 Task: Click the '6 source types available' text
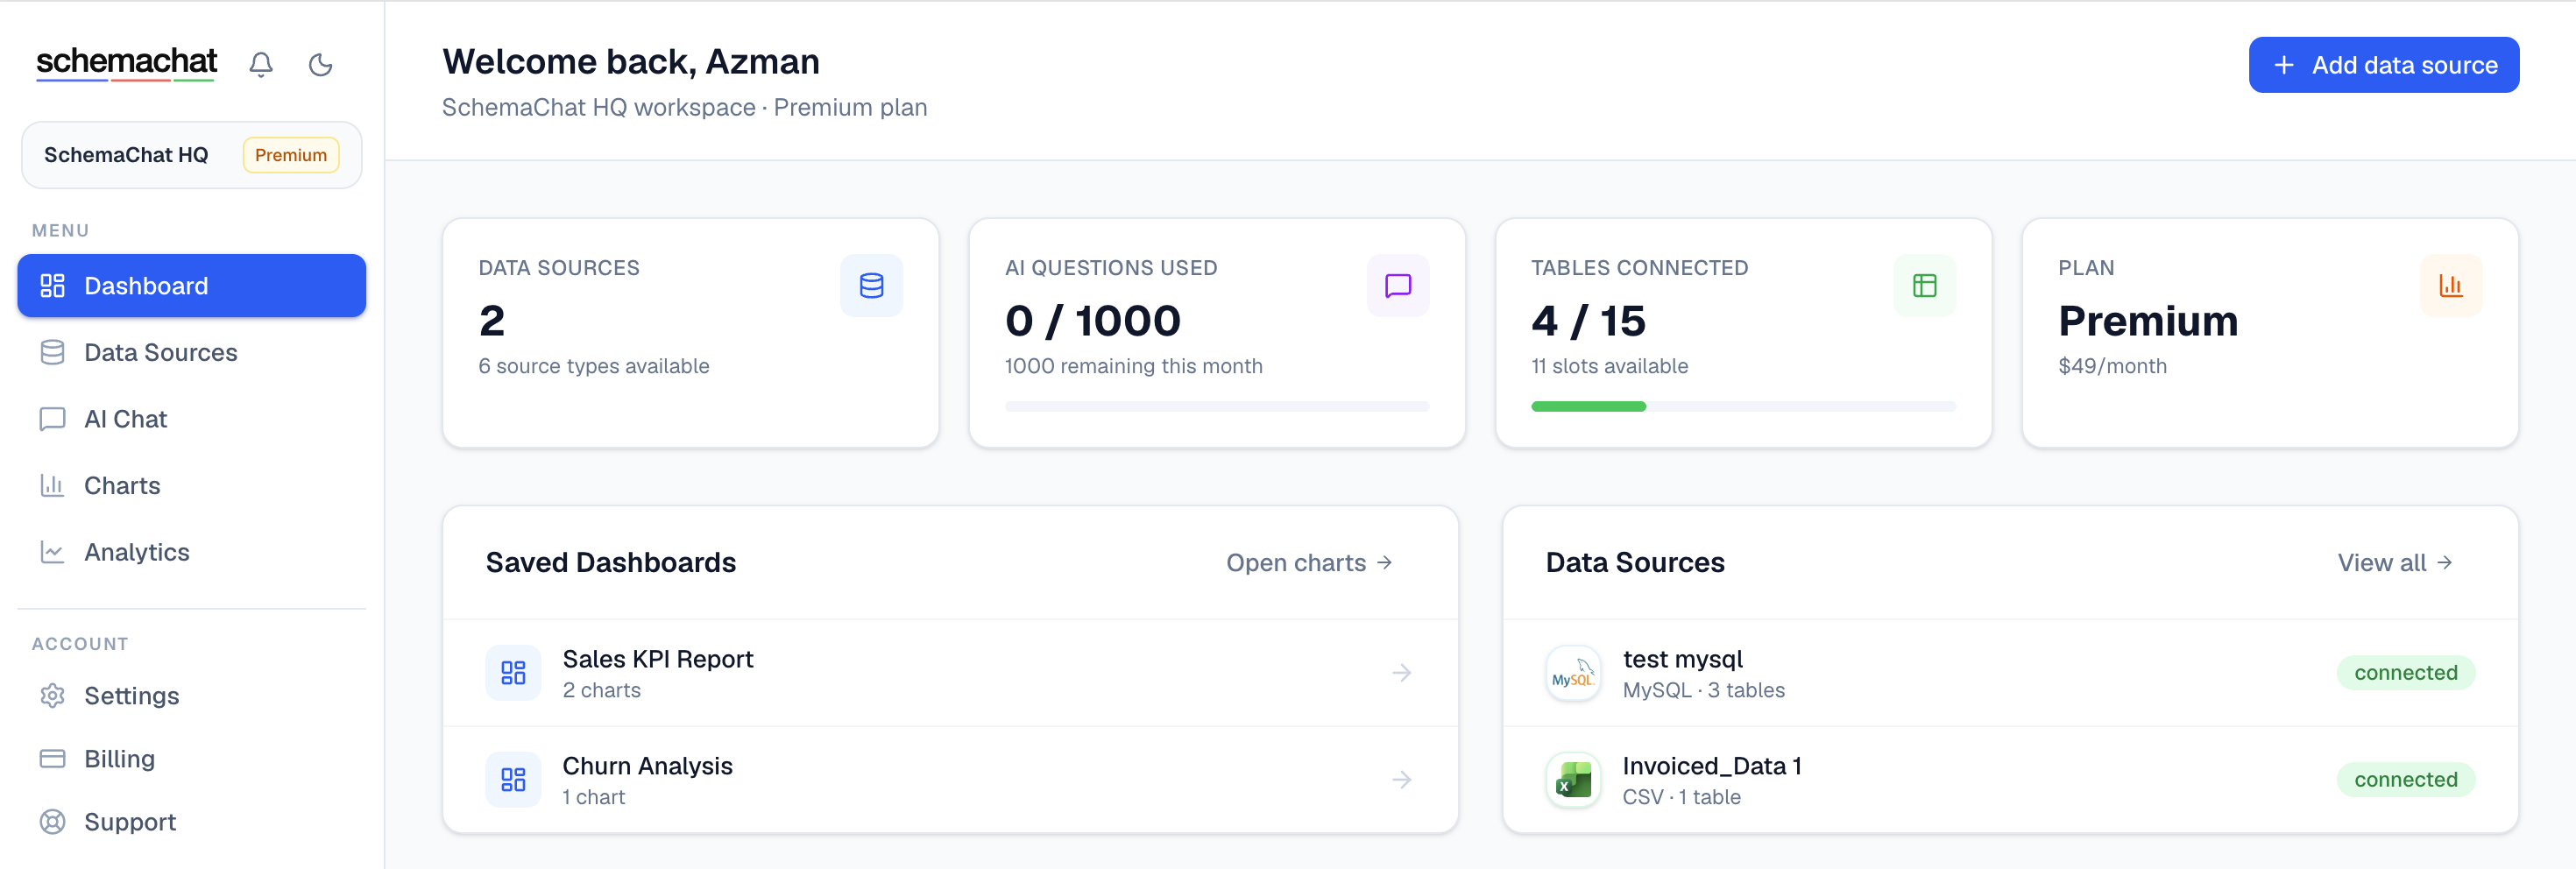(593, 366)
